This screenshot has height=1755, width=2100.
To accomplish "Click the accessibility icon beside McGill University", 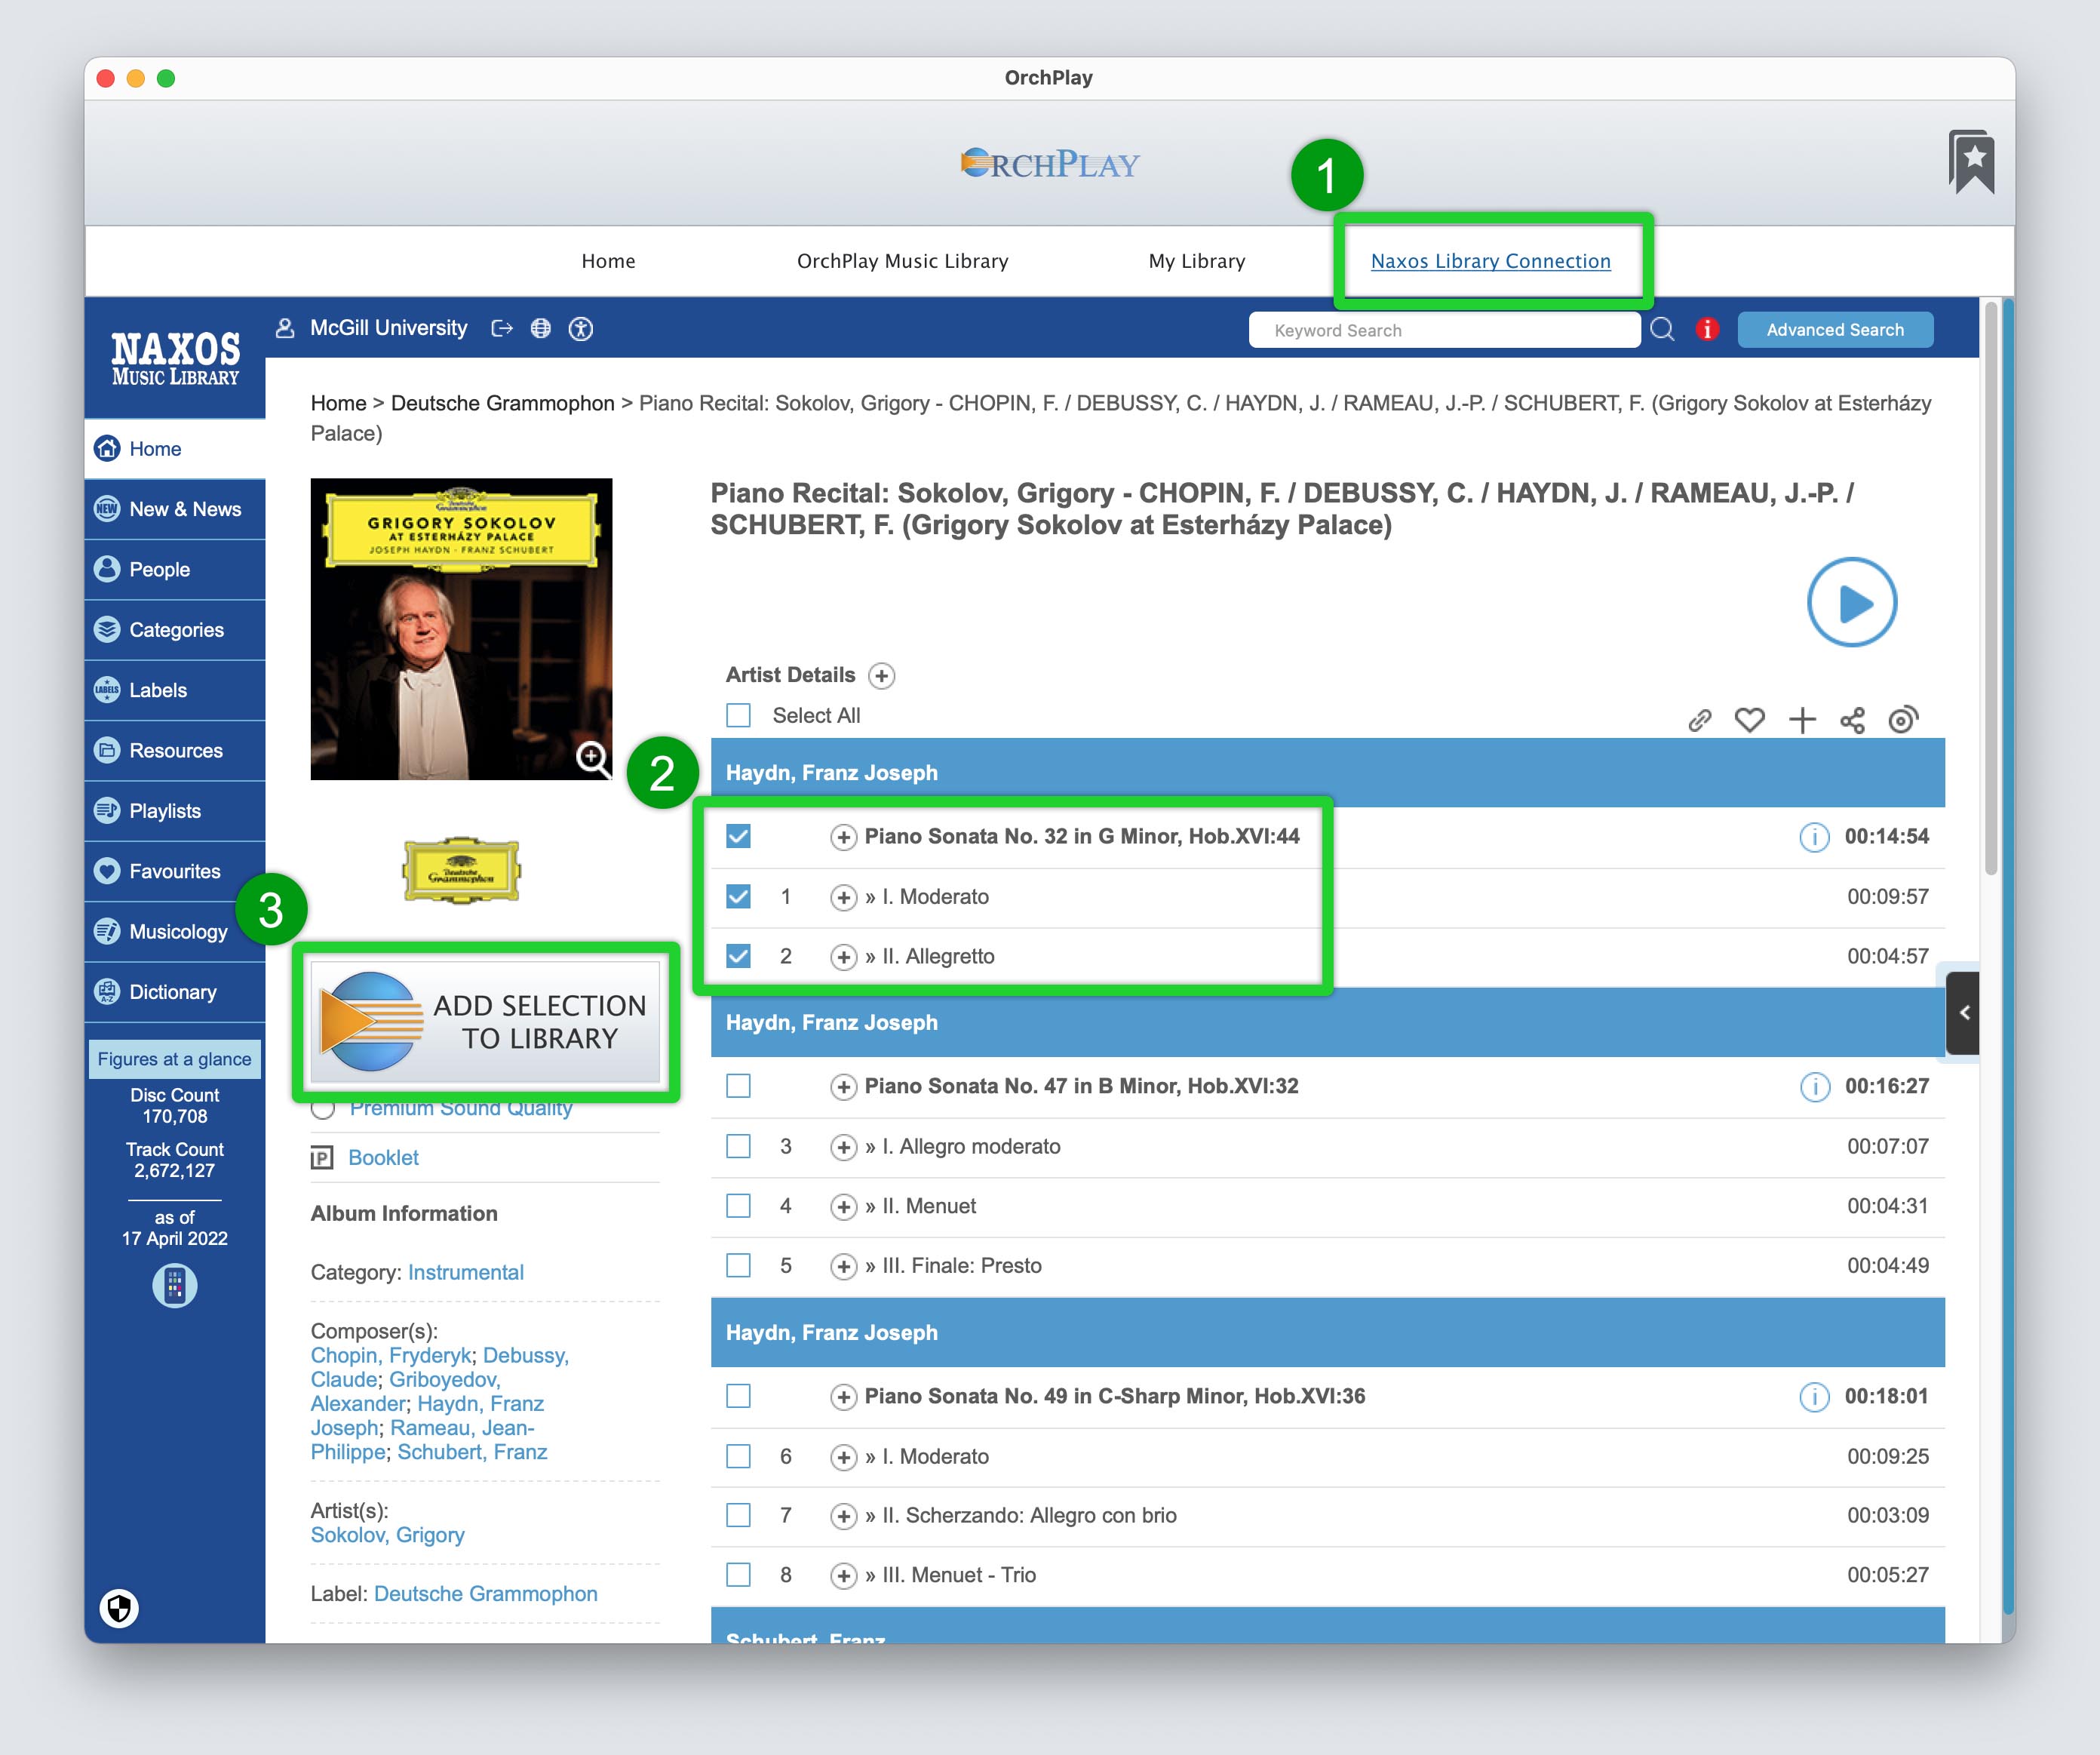I will click(x=581, y=329).
